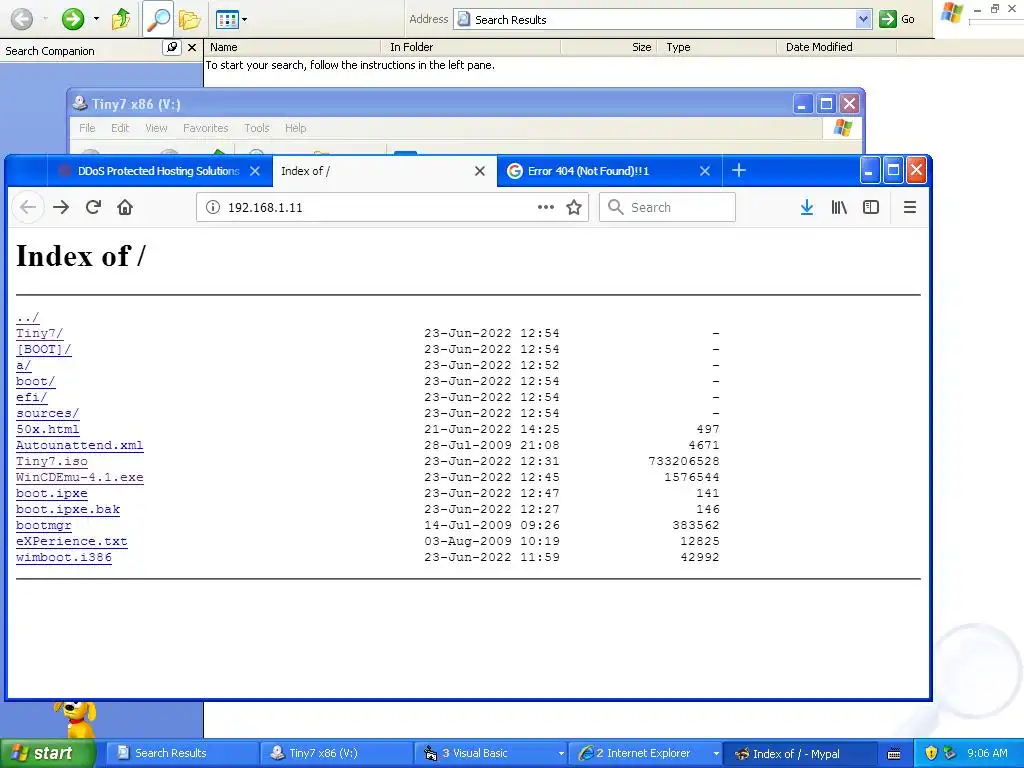The image size is (1024, 768).
Task: Switch to DDoS Protected Hosting tab
Action: (159, 171)
